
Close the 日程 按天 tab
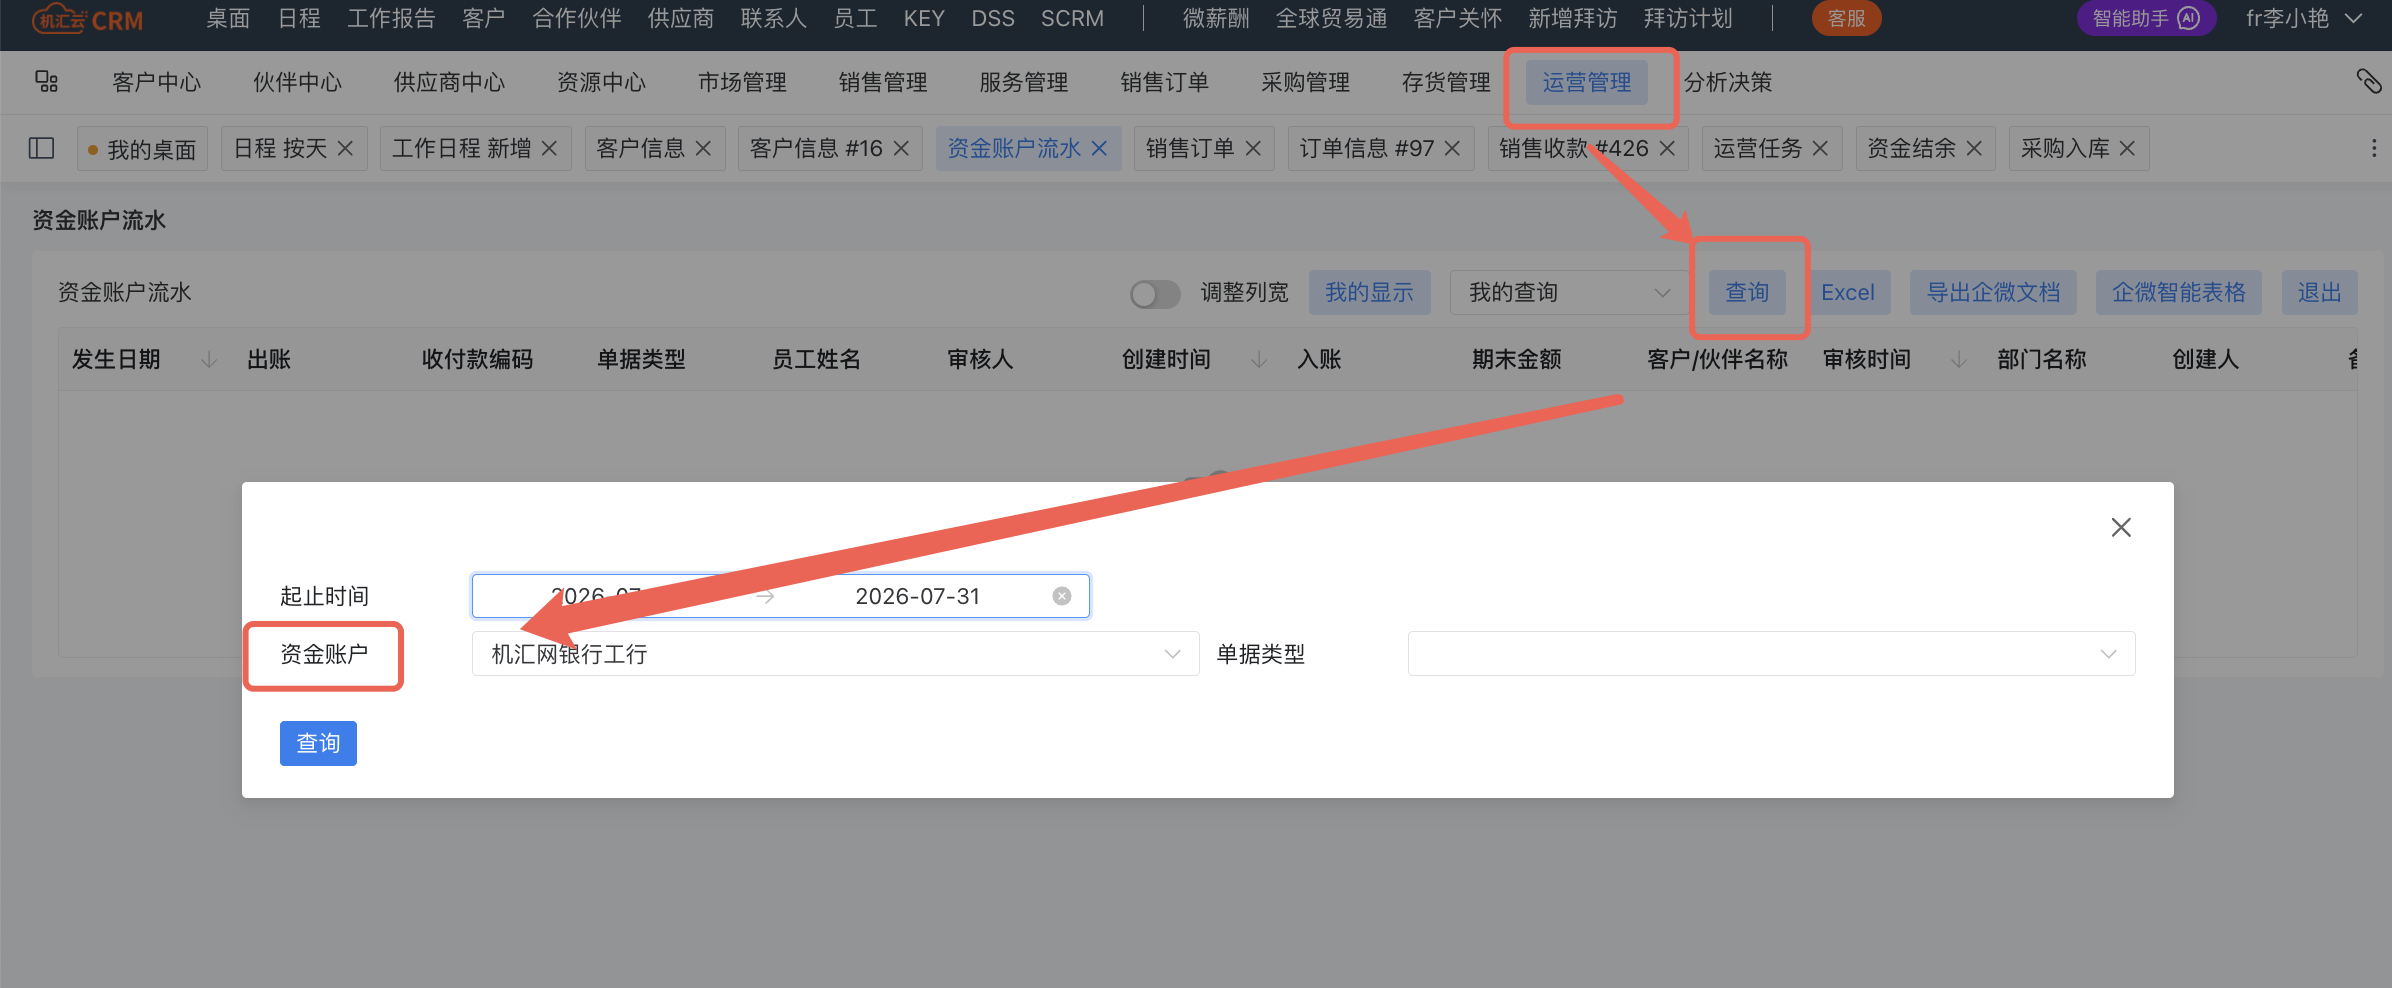(345, 148)
